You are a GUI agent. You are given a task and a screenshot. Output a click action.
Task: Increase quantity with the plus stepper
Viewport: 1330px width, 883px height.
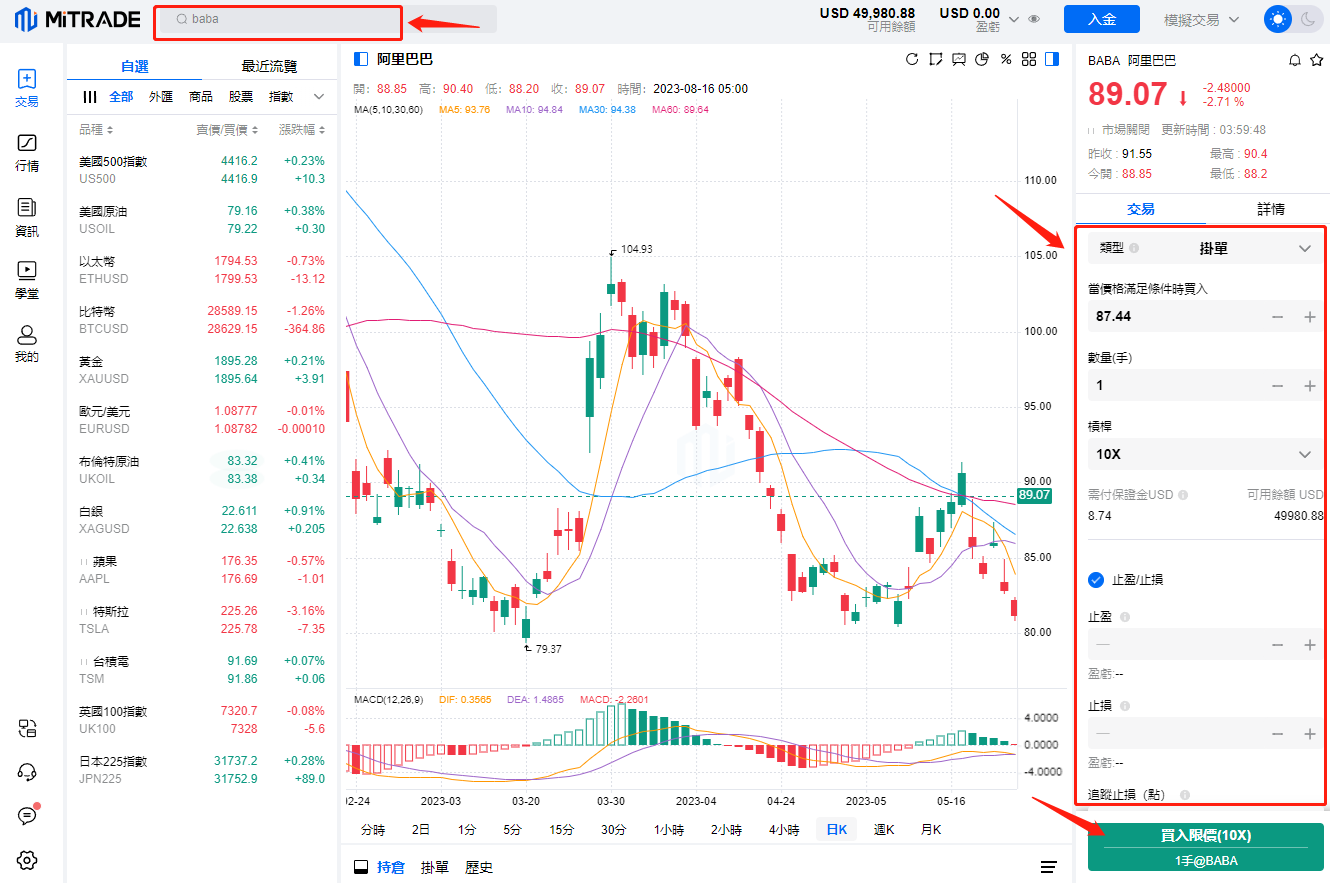[1310, 386]
